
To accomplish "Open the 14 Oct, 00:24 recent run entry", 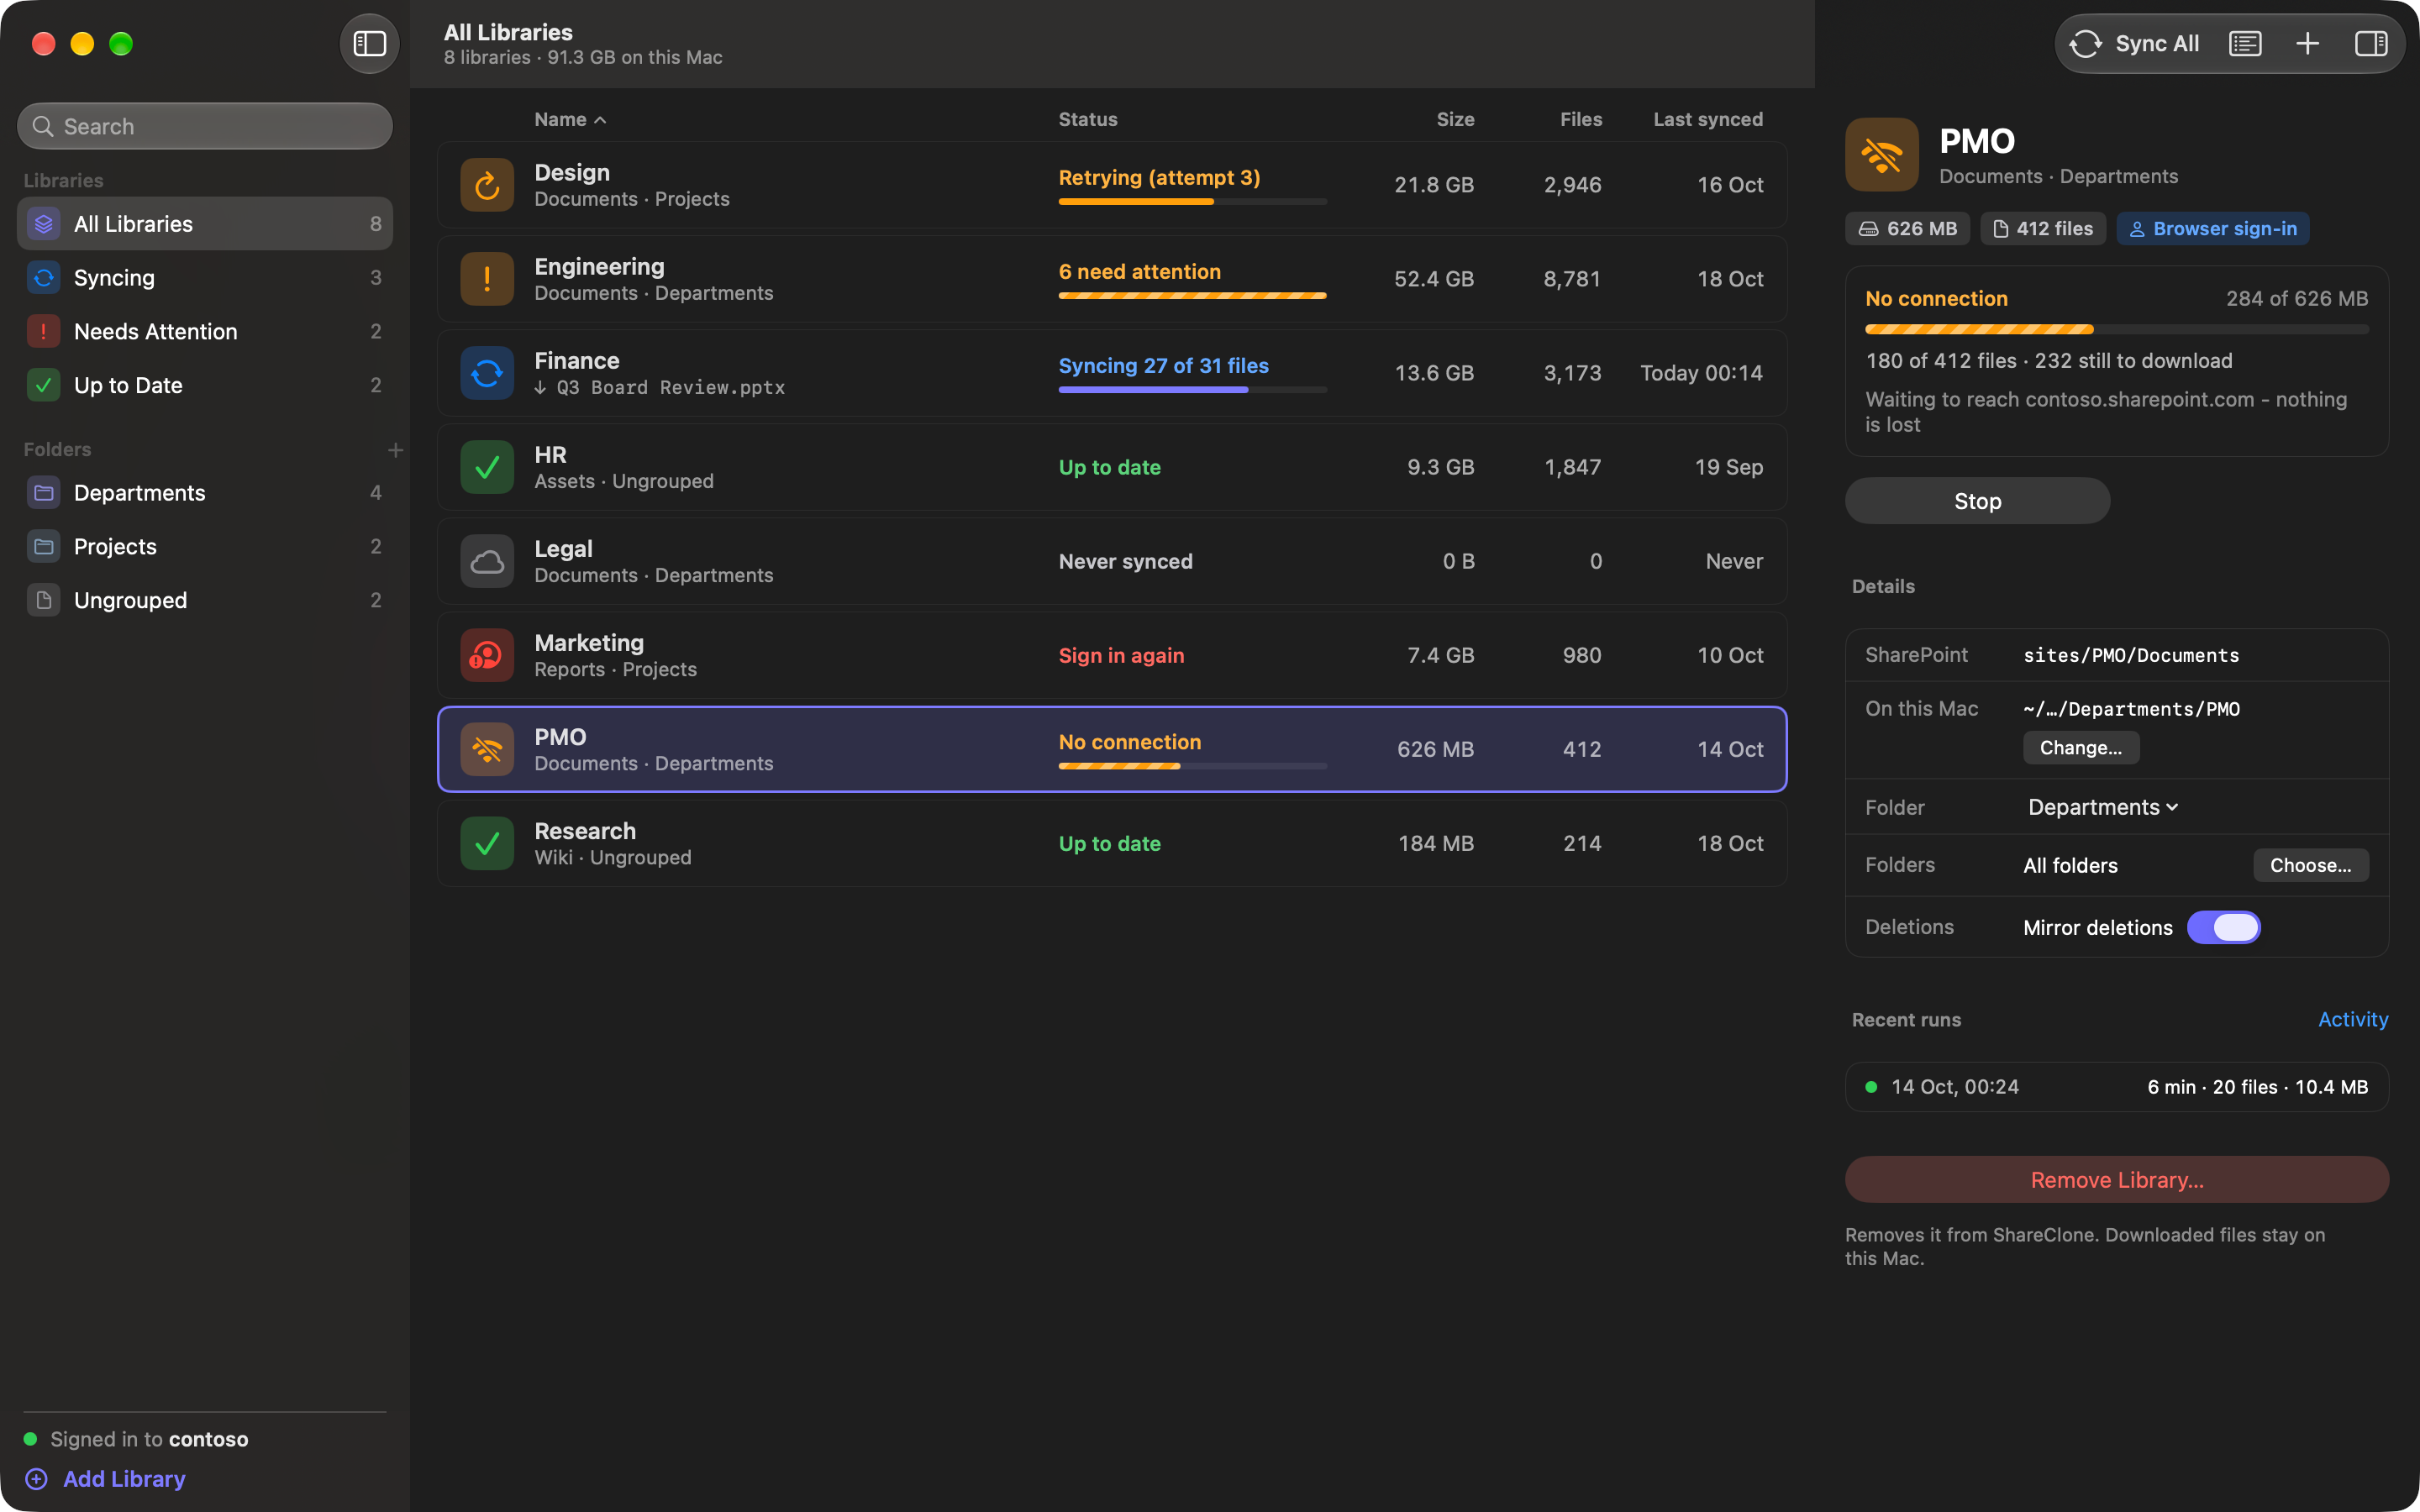I will (2116, 1087).
